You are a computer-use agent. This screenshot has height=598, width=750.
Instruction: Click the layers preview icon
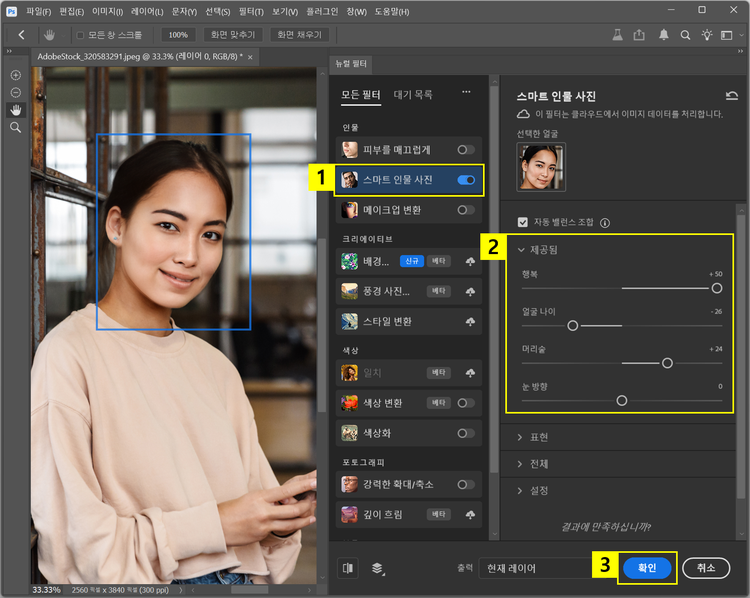379,567
